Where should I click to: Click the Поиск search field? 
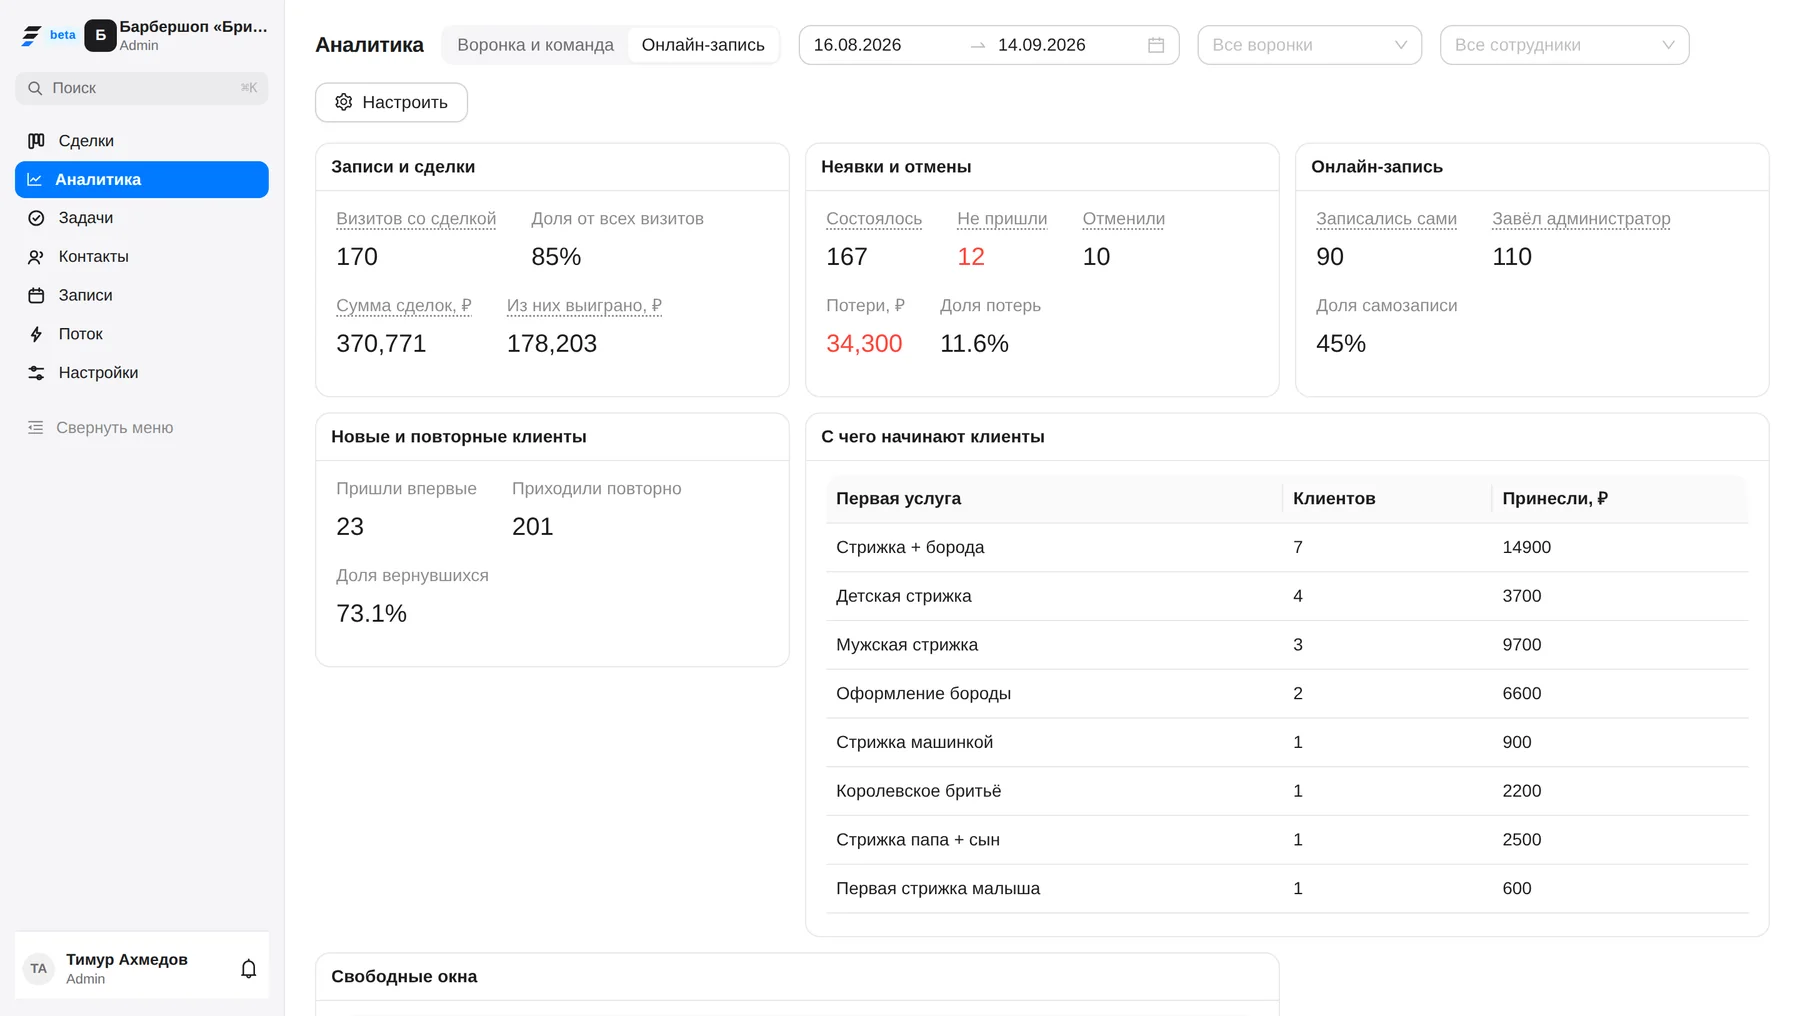(141, 88)
